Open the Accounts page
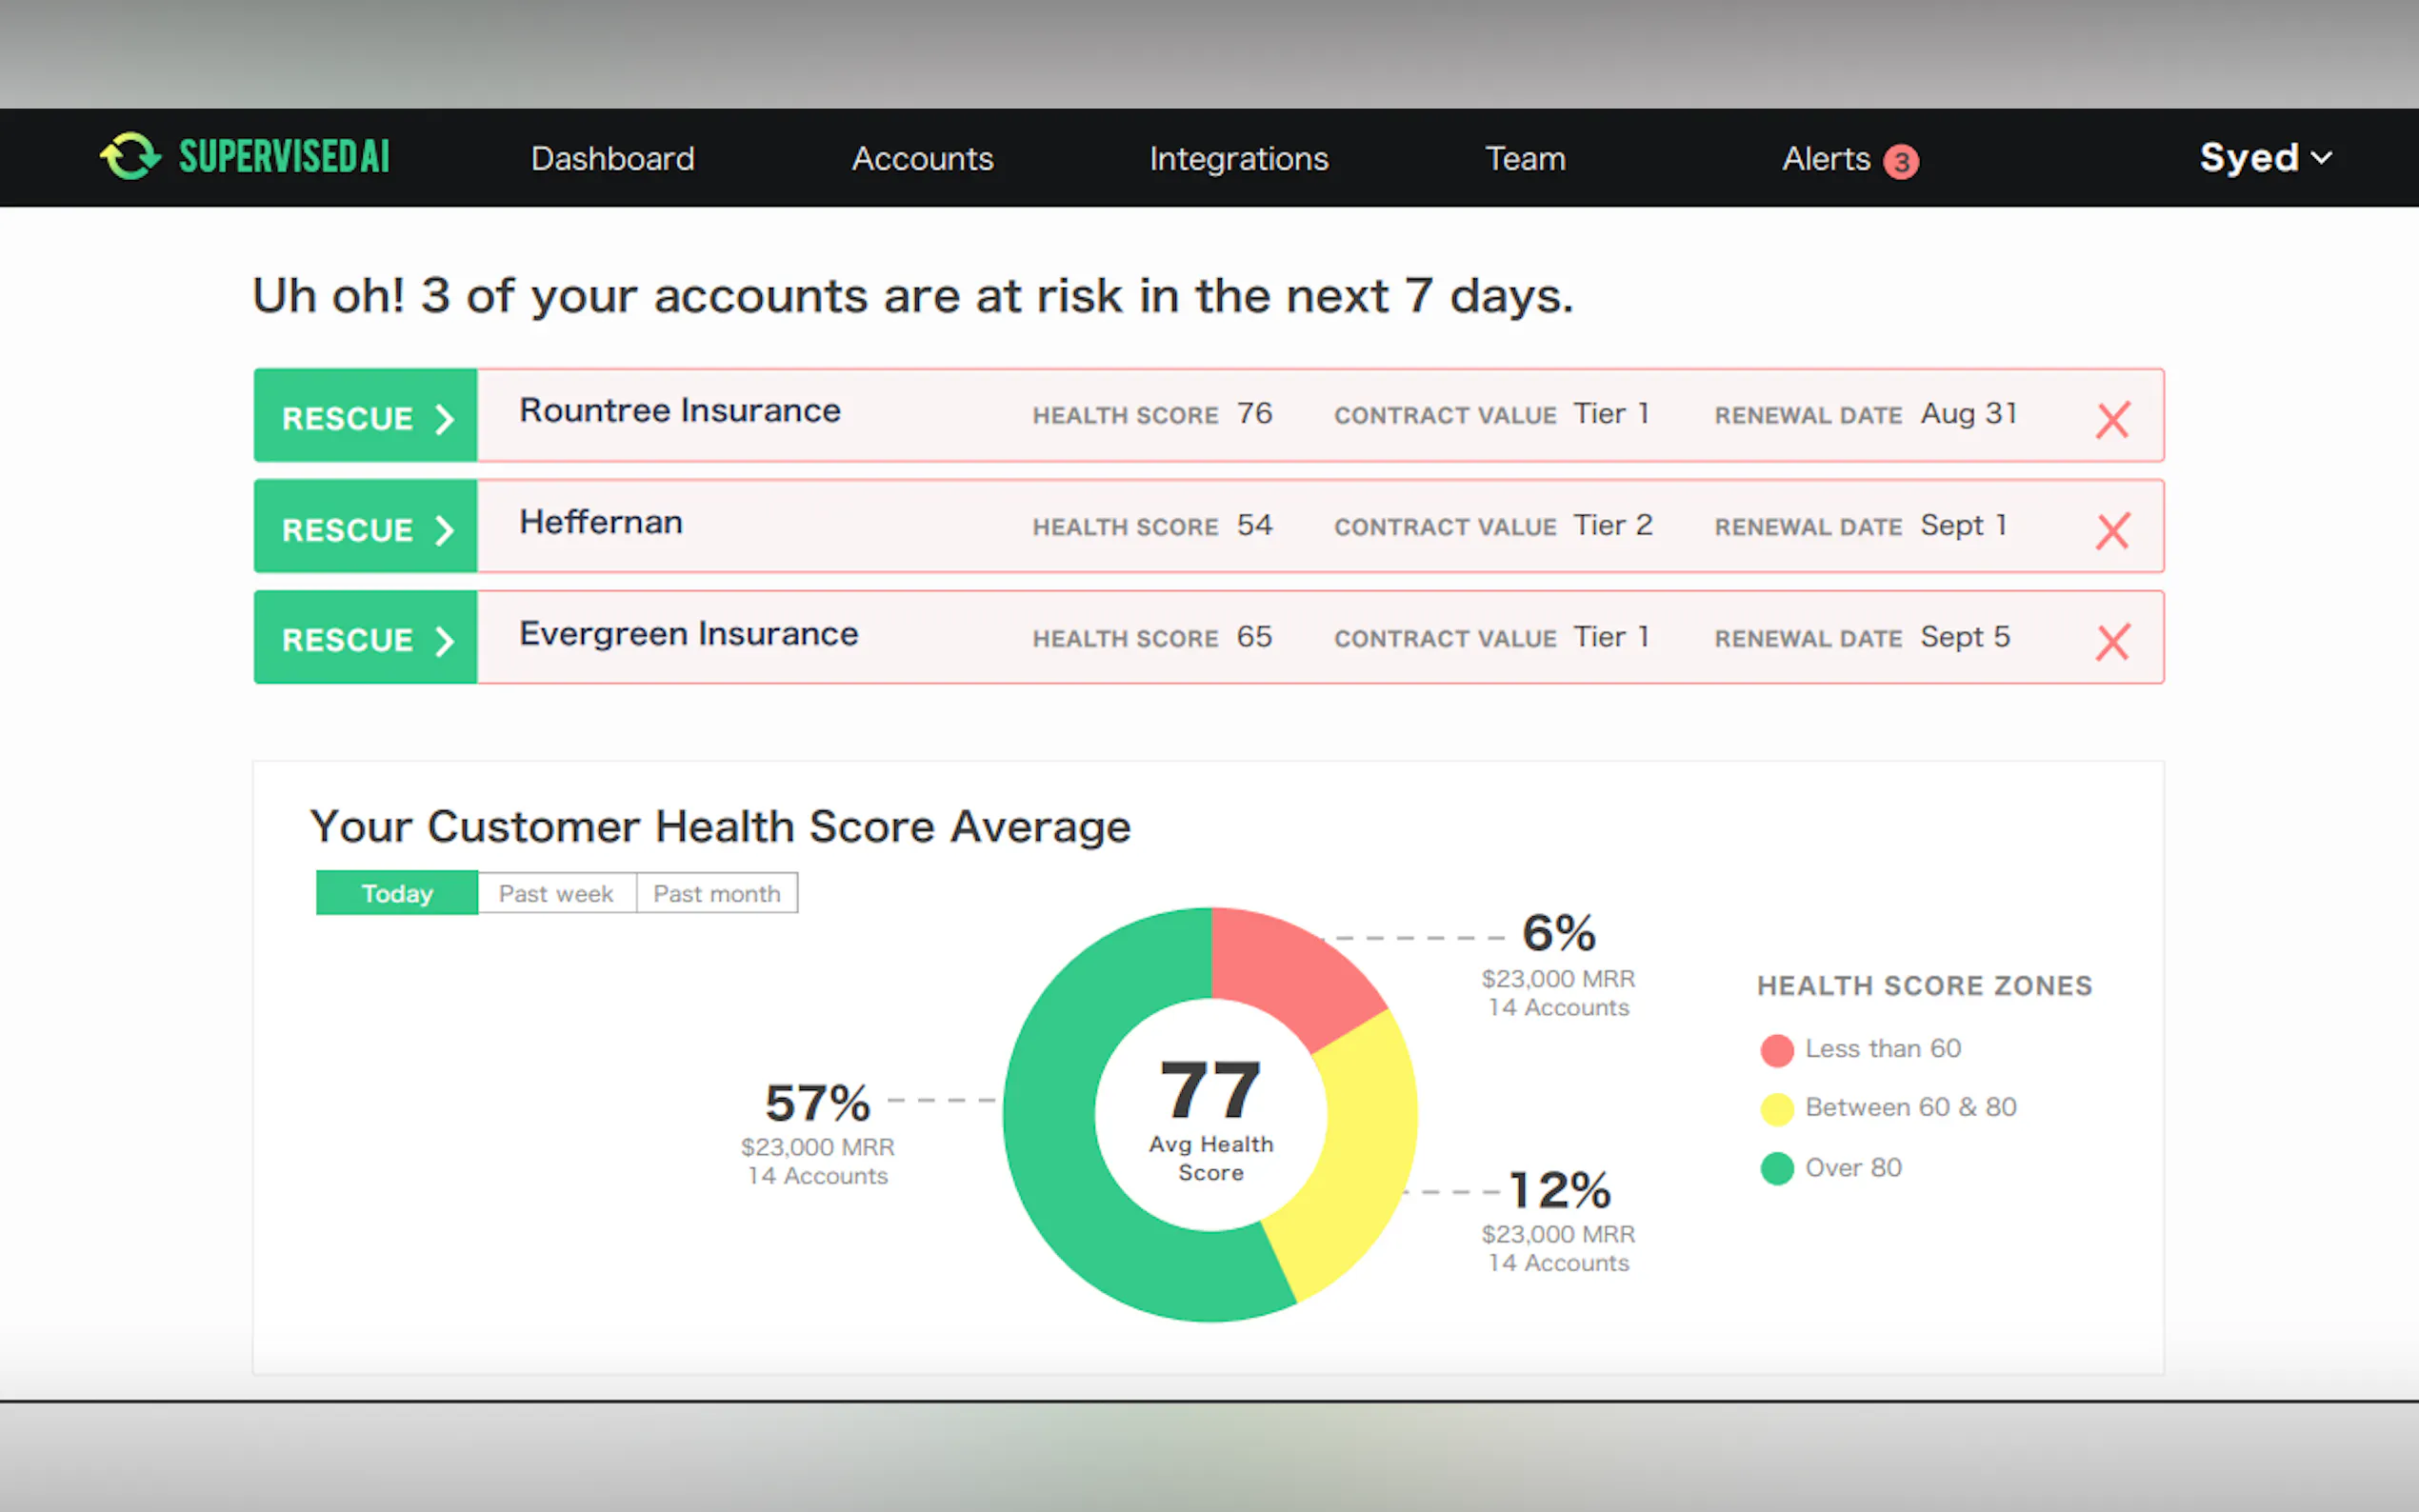This screenshot has height=1512, width=2419. pos(922,159)
